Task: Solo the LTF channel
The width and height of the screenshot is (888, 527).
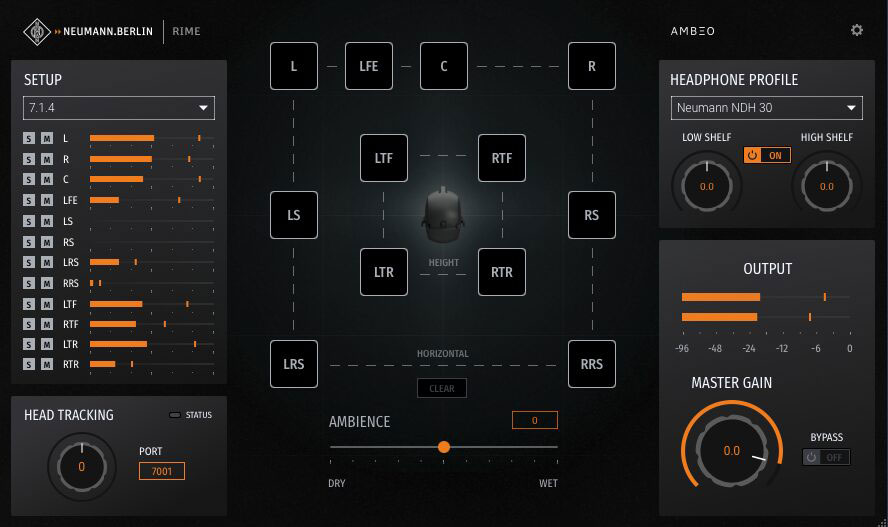Action: tap(29, 304)
